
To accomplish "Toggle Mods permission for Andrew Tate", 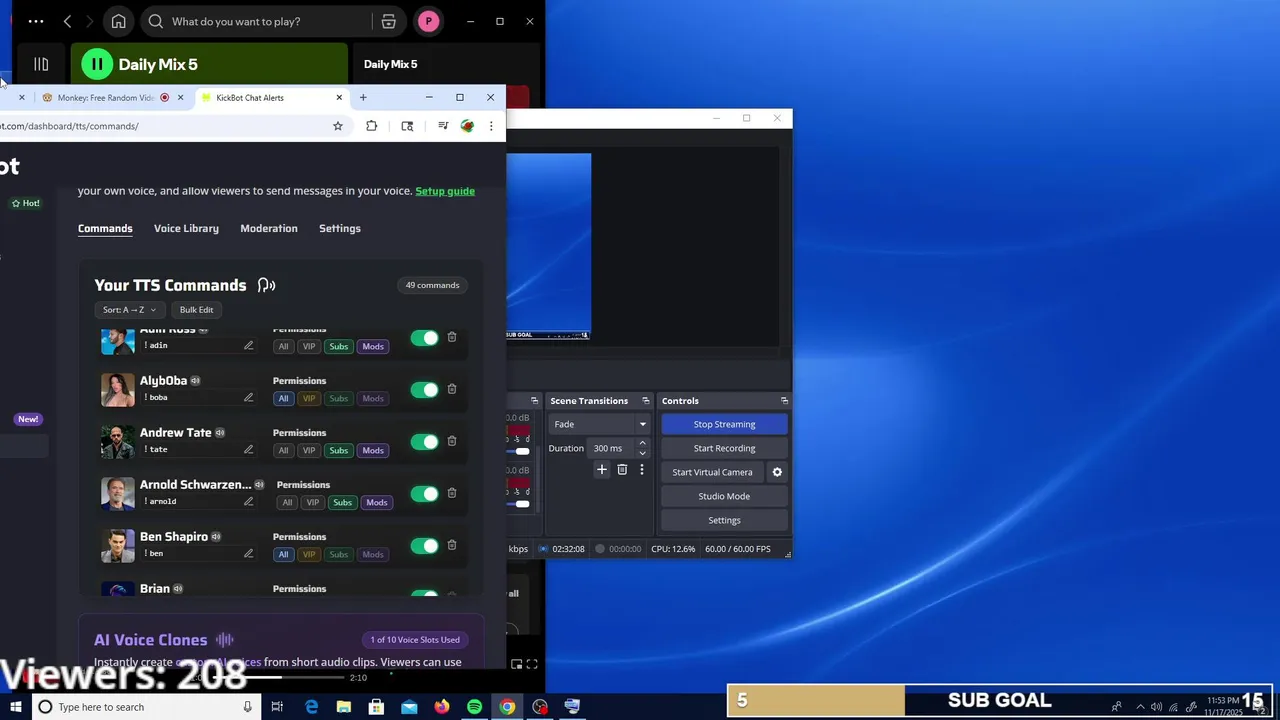I will (373, 450).
